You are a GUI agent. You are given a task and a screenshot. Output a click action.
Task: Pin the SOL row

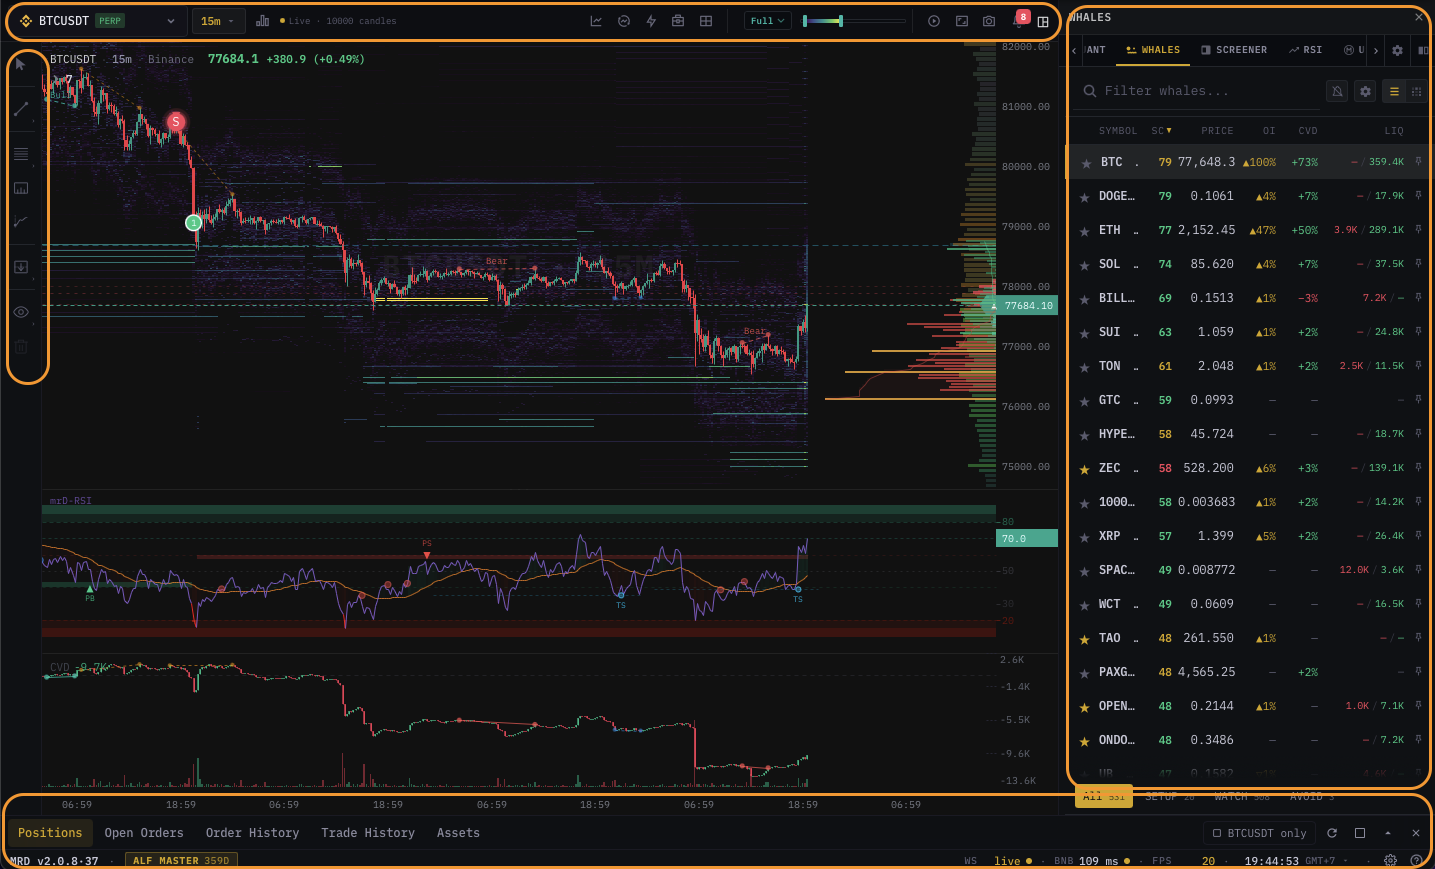coord(1418,264)
